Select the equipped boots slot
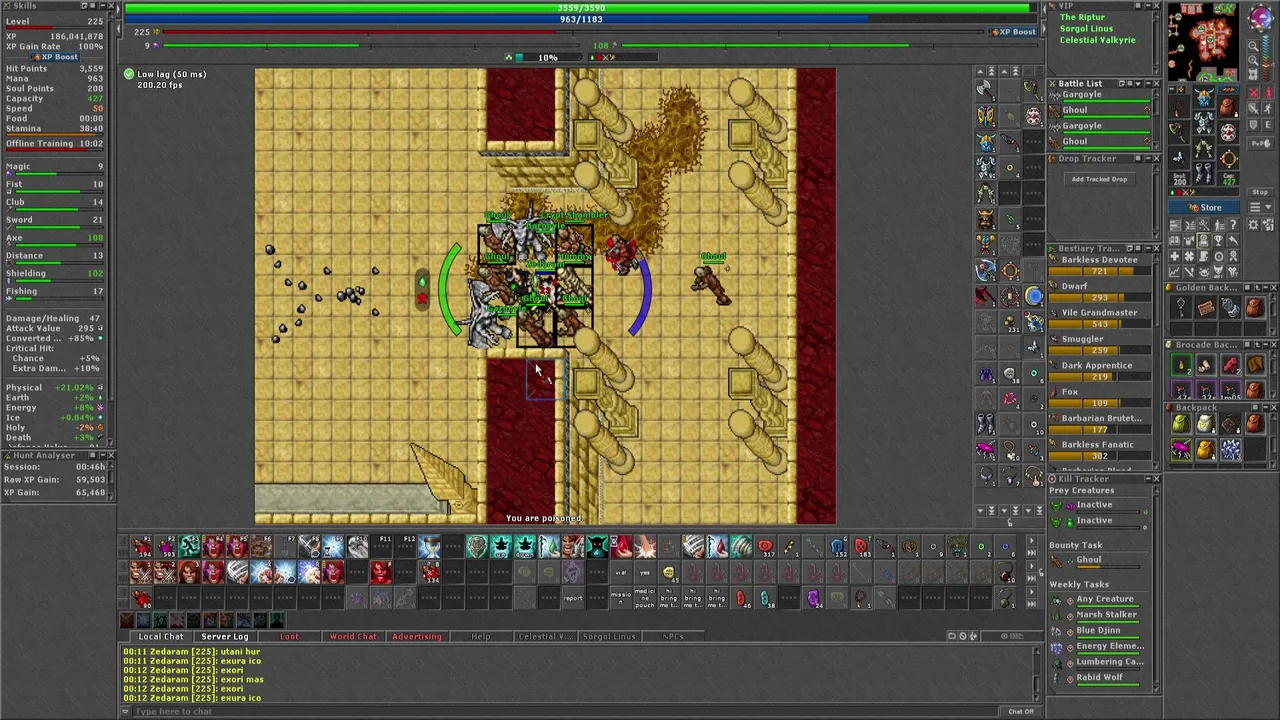The width and height of the screenshot is (1280, 720). coord(1204,174)
